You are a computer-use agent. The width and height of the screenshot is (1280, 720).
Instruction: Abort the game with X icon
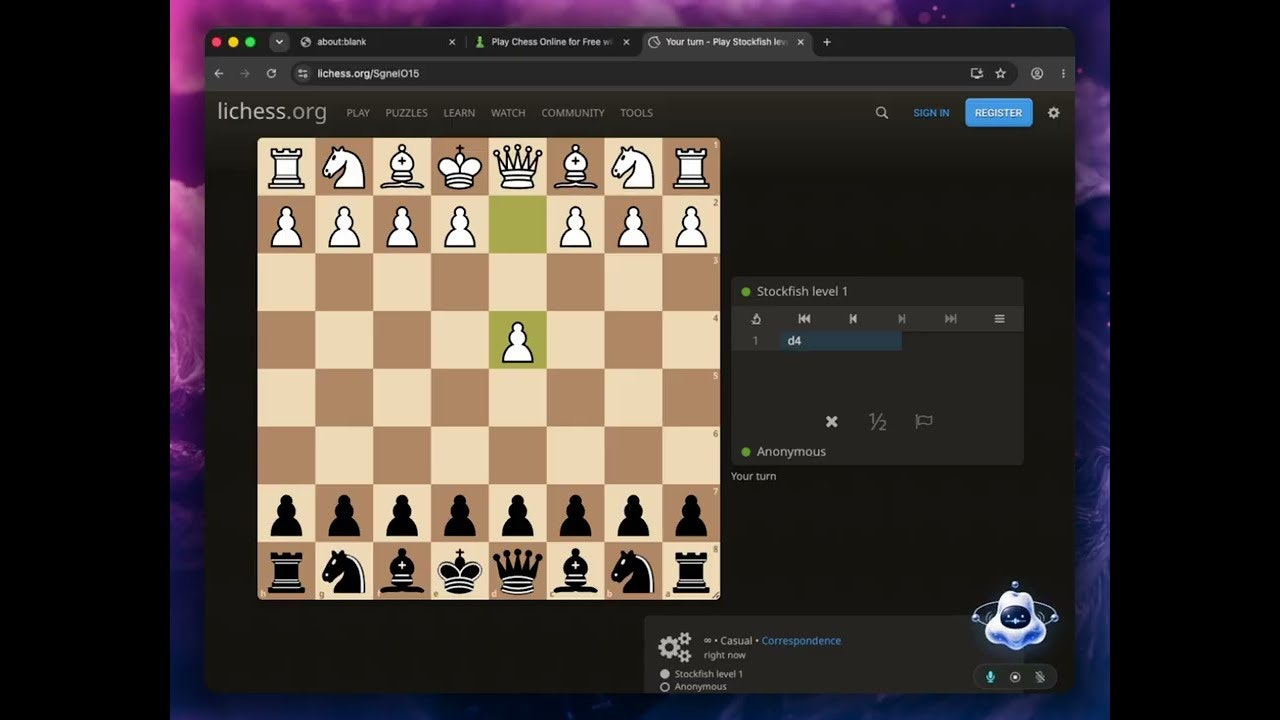(x=831, y=422)
